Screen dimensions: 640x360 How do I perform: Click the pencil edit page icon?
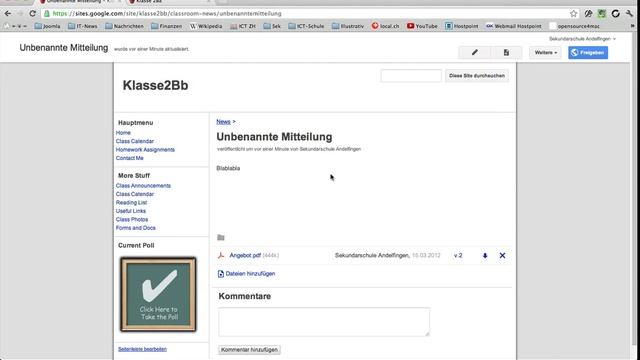(x=474, y=53)
